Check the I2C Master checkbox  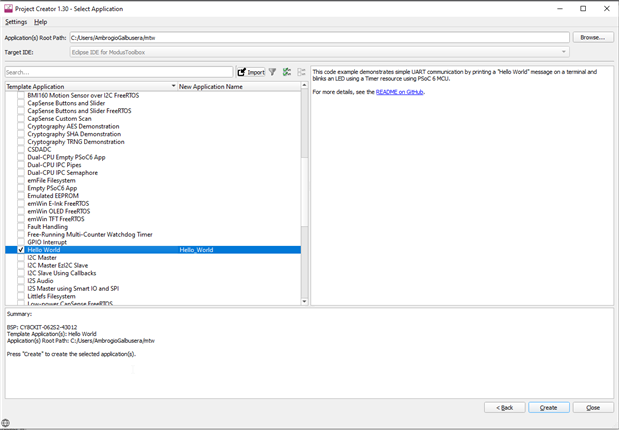point(21,257)
